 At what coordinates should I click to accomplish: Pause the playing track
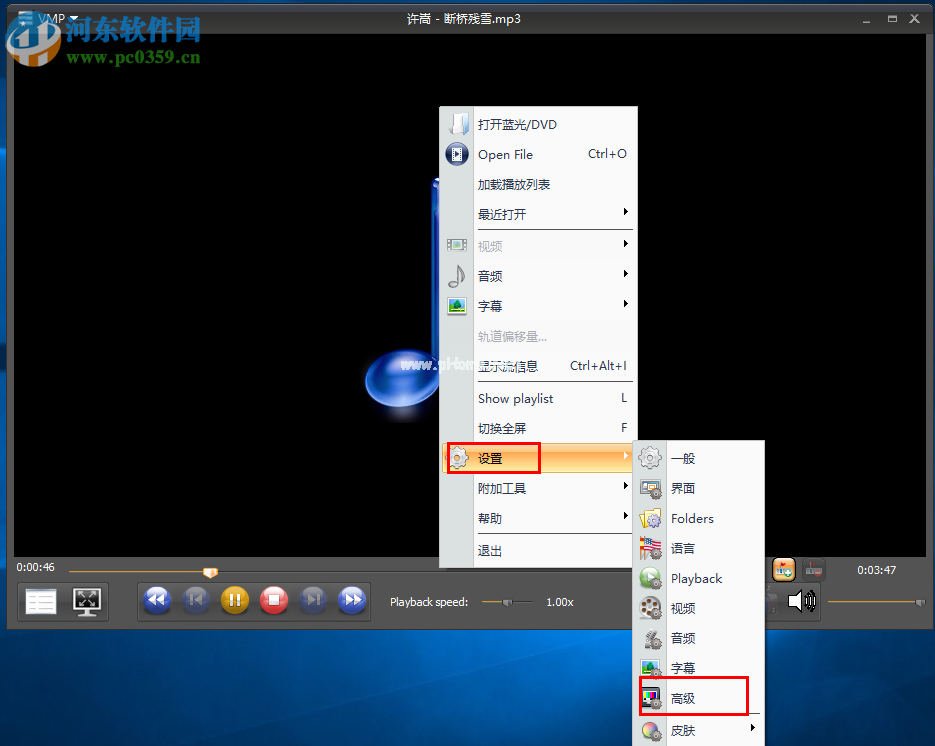(x=234, y=601)
